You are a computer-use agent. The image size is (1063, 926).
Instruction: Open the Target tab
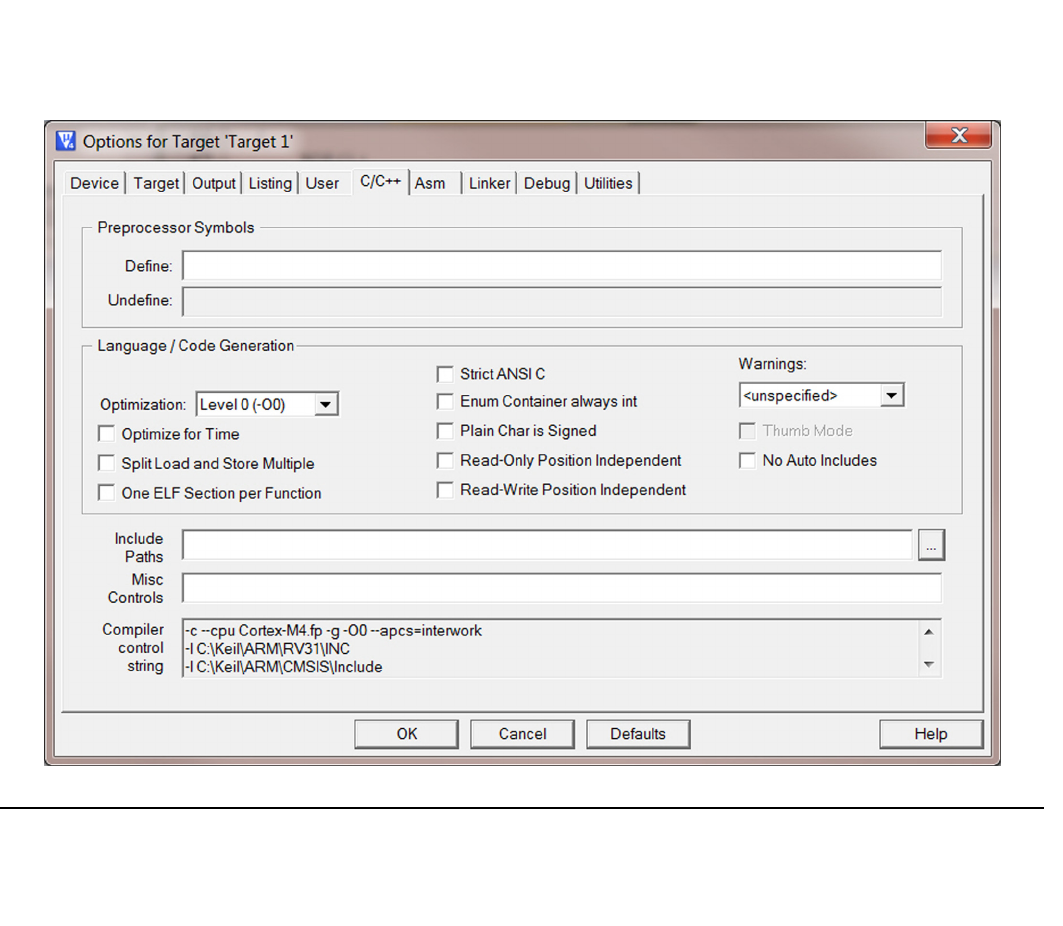click(156, 183)
